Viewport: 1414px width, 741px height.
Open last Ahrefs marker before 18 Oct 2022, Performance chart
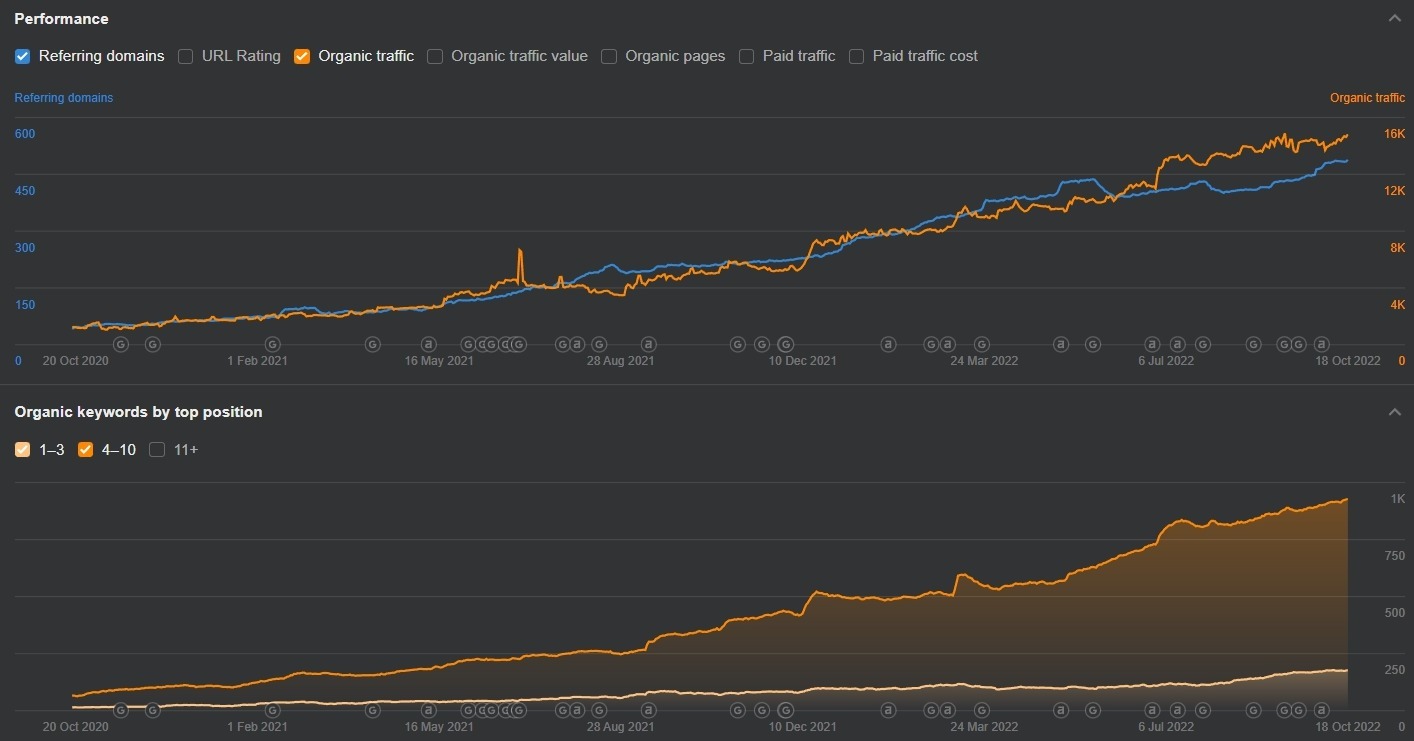1321,344
